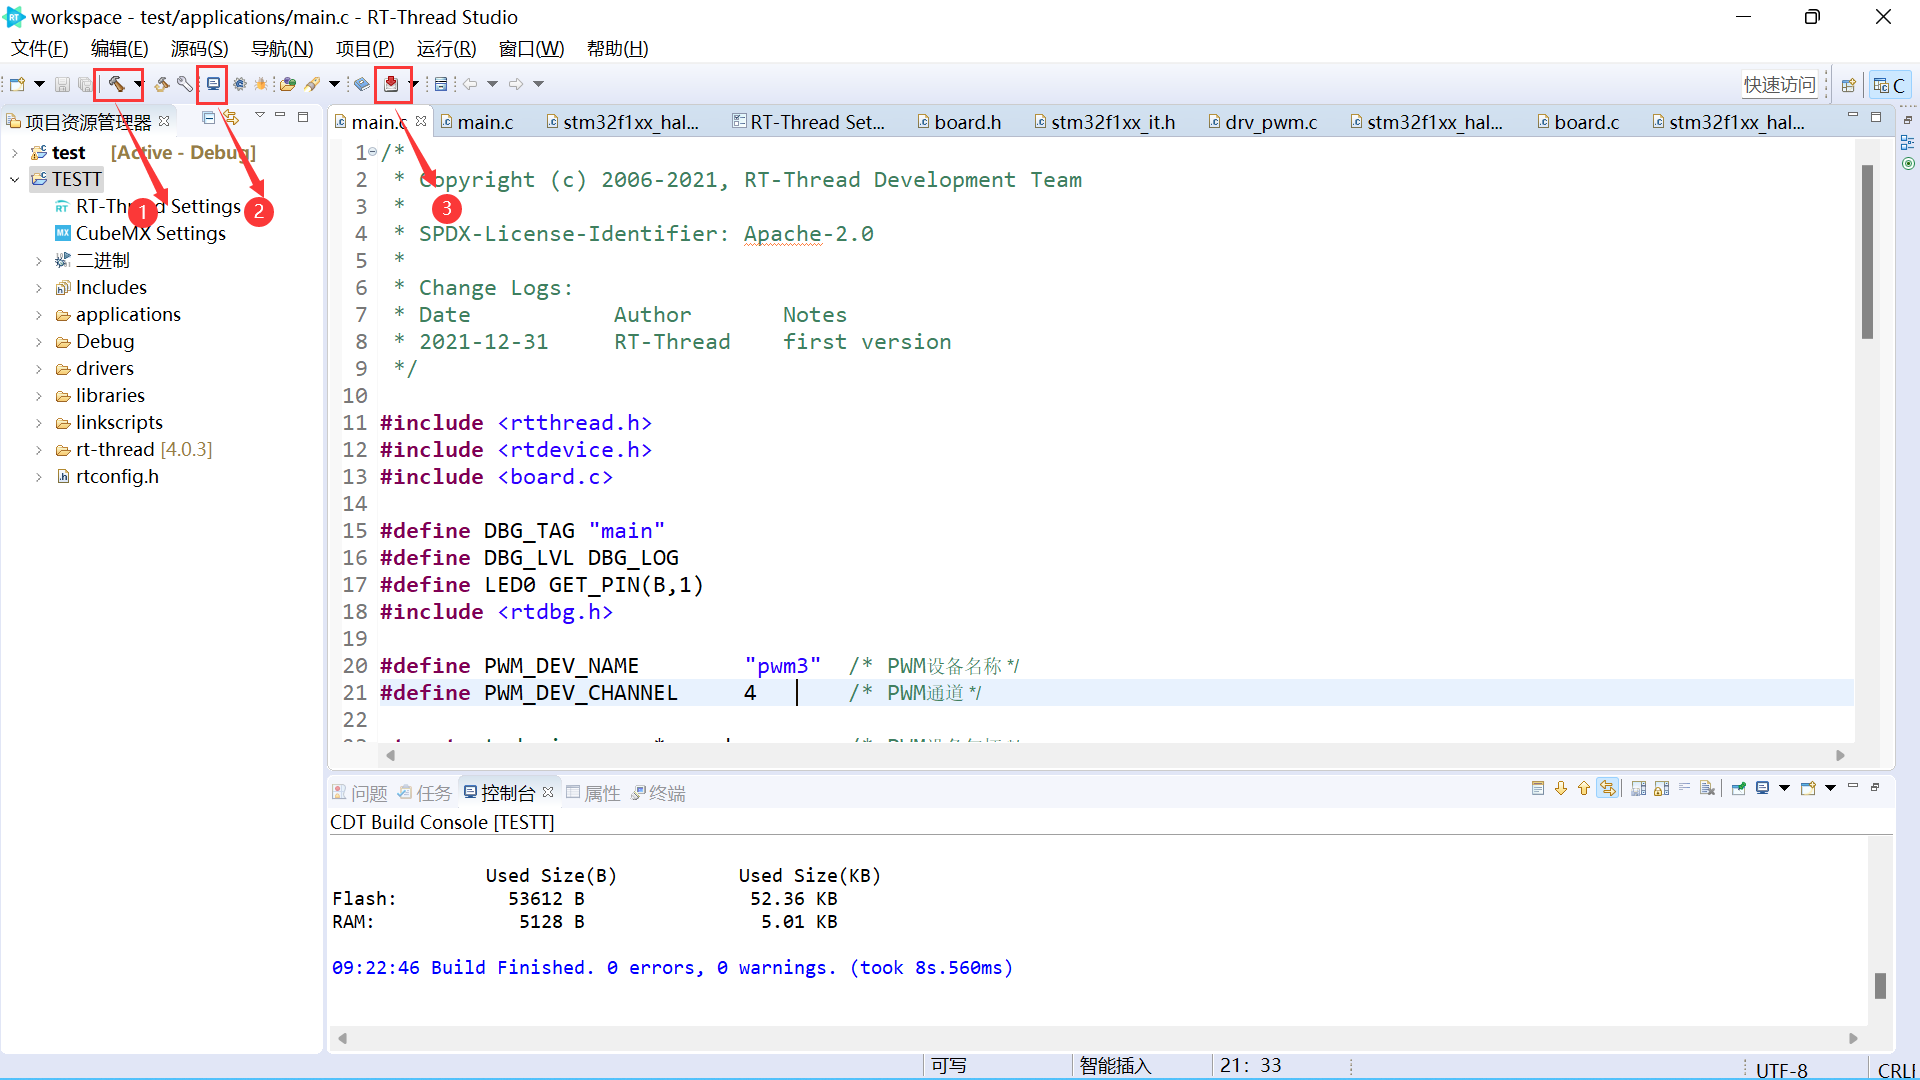Click the wrench settings icon in toolbar
This screenshot has height=1080, width=1920.
[185, 84]
